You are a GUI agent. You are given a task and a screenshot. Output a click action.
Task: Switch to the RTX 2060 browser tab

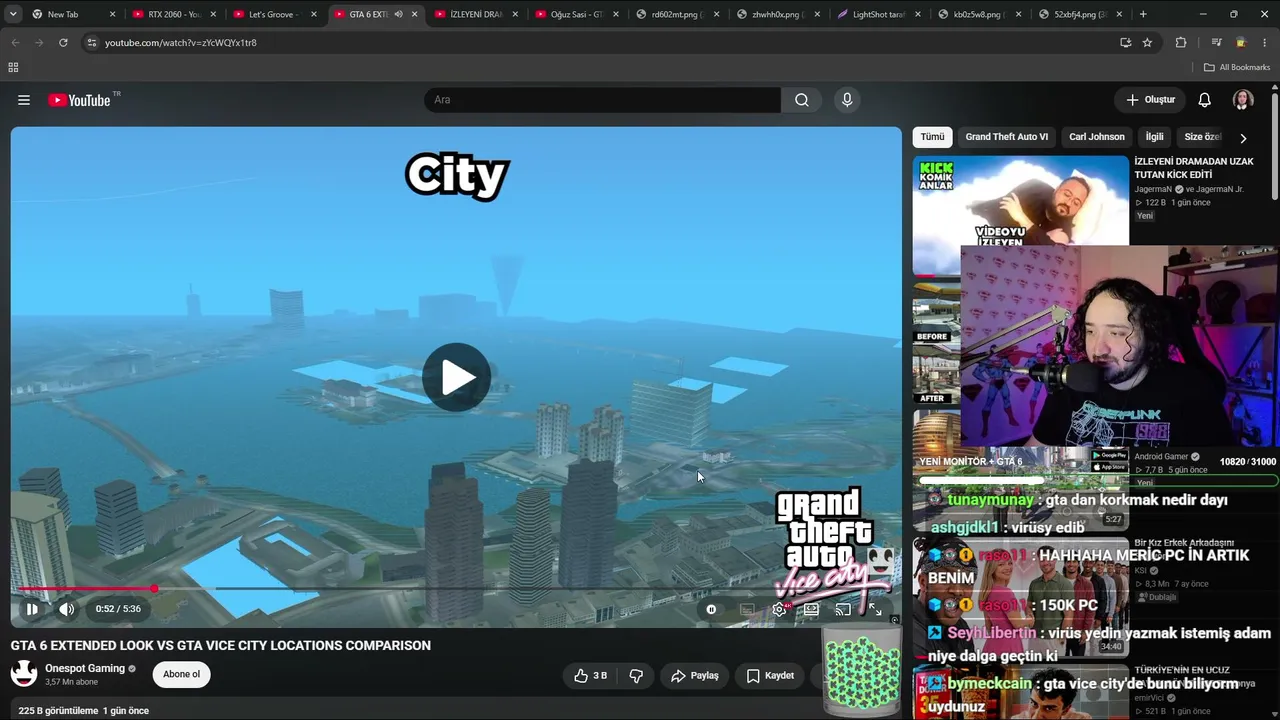(174, 15)
